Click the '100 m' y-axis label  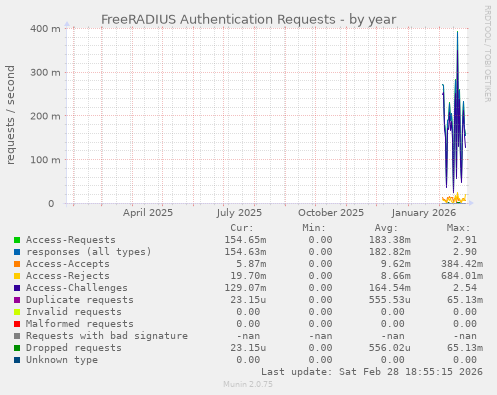45,160
